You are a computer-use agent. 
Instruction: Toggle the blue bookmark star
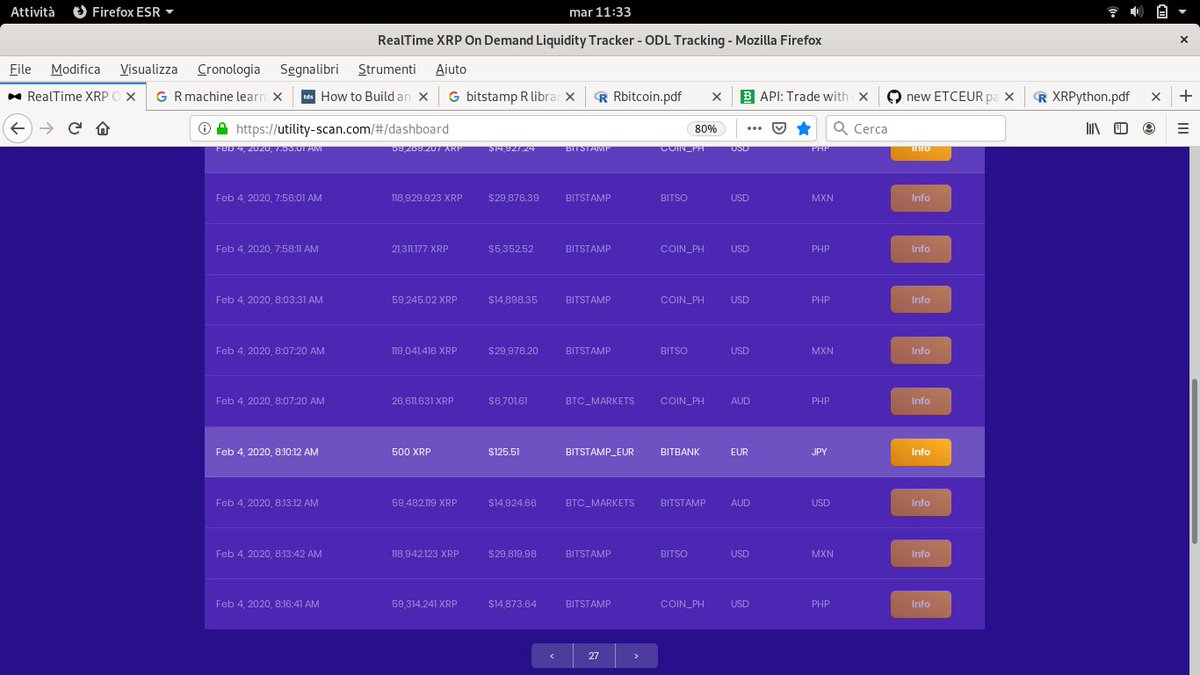pos(804,128)
